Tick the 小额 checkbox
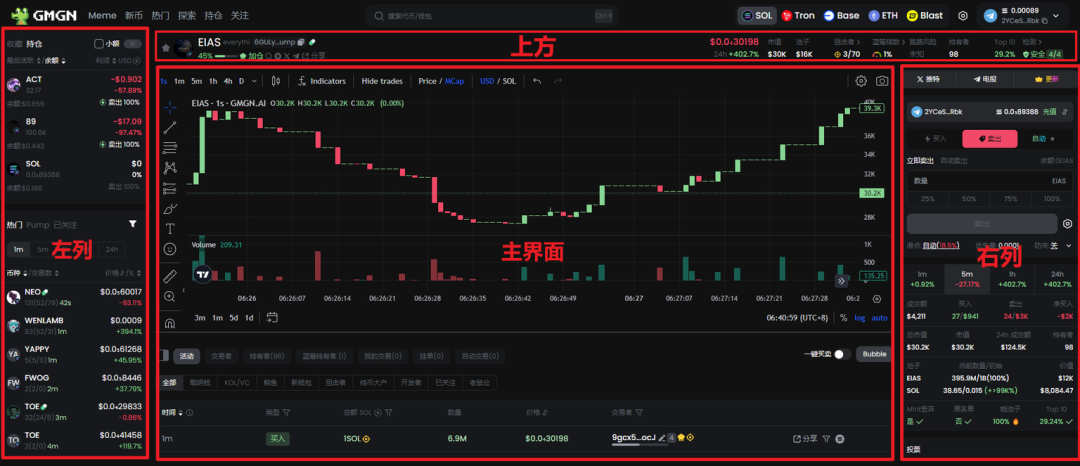The height and width of the screenshot is (466, 1080). click(98, 44)
